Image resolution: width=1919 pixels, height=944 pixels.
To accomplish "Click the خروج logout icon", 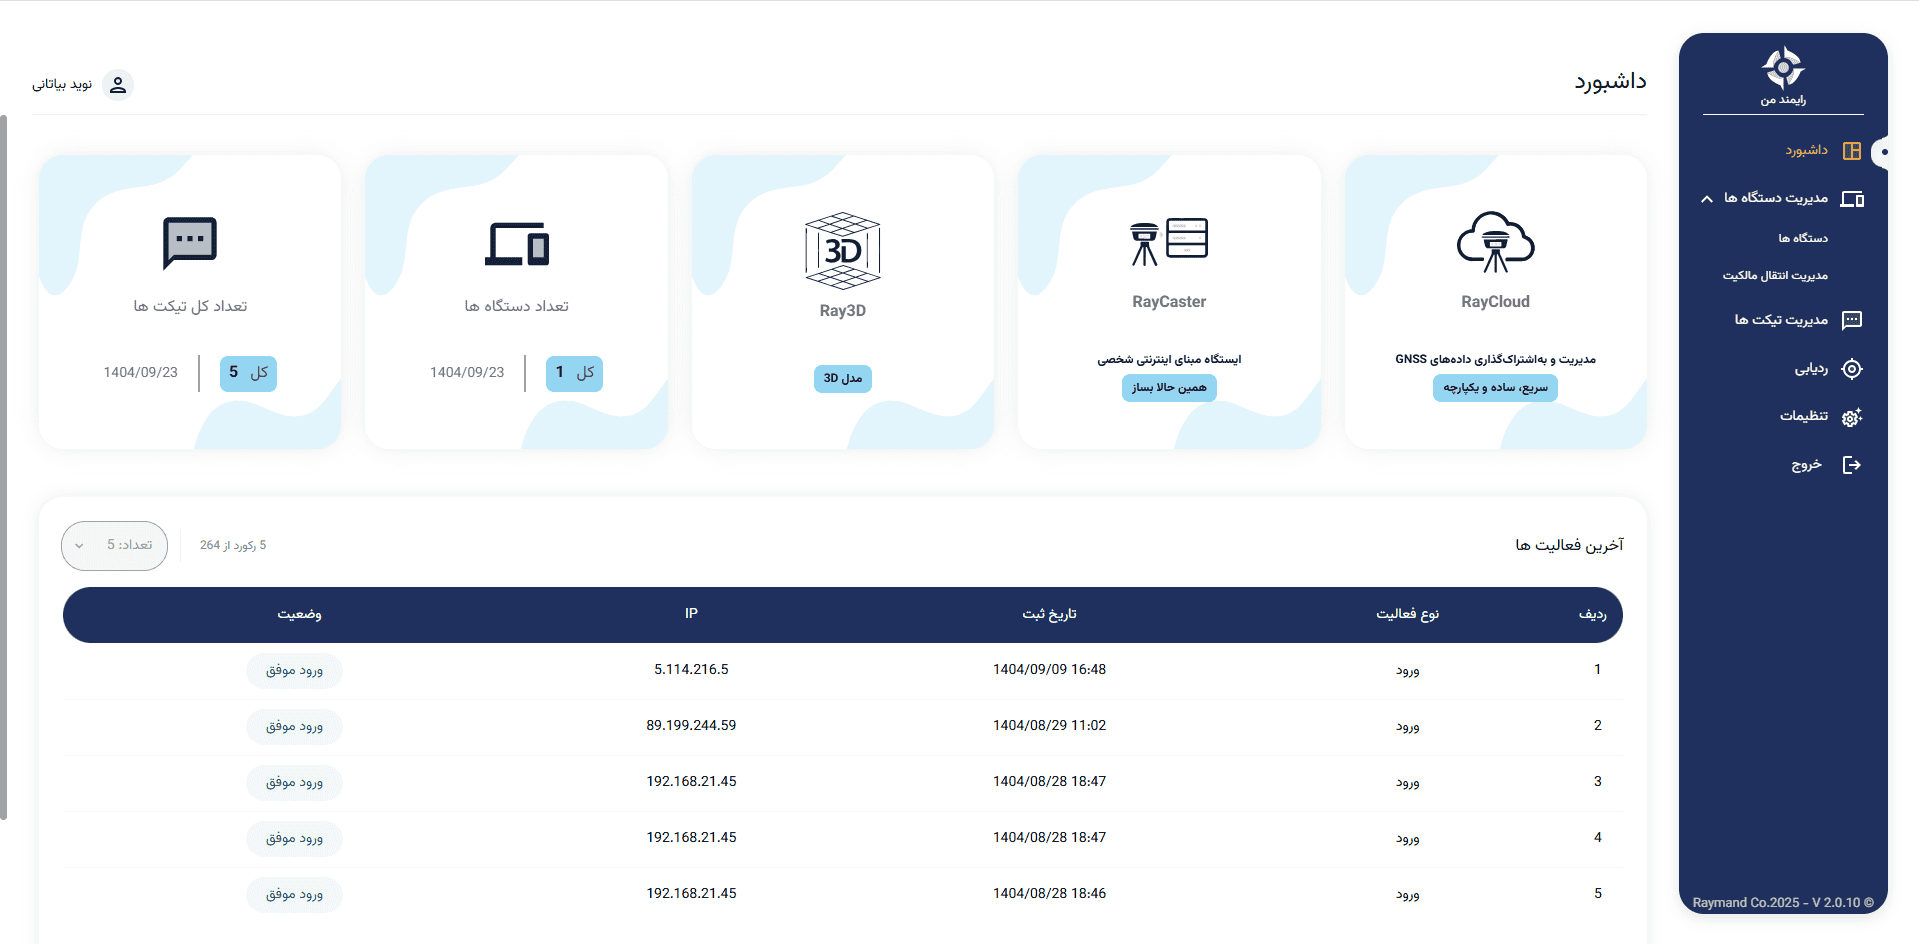I will click(x=1853, y=464).
